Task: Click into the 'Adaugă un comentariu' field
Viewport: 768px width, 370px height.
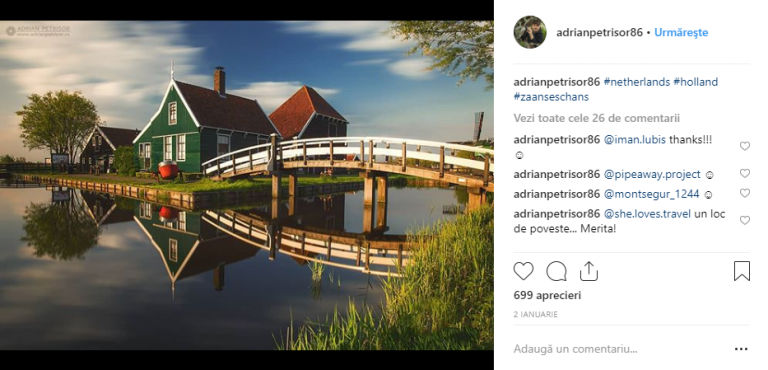Action: [x=620, y=349]
